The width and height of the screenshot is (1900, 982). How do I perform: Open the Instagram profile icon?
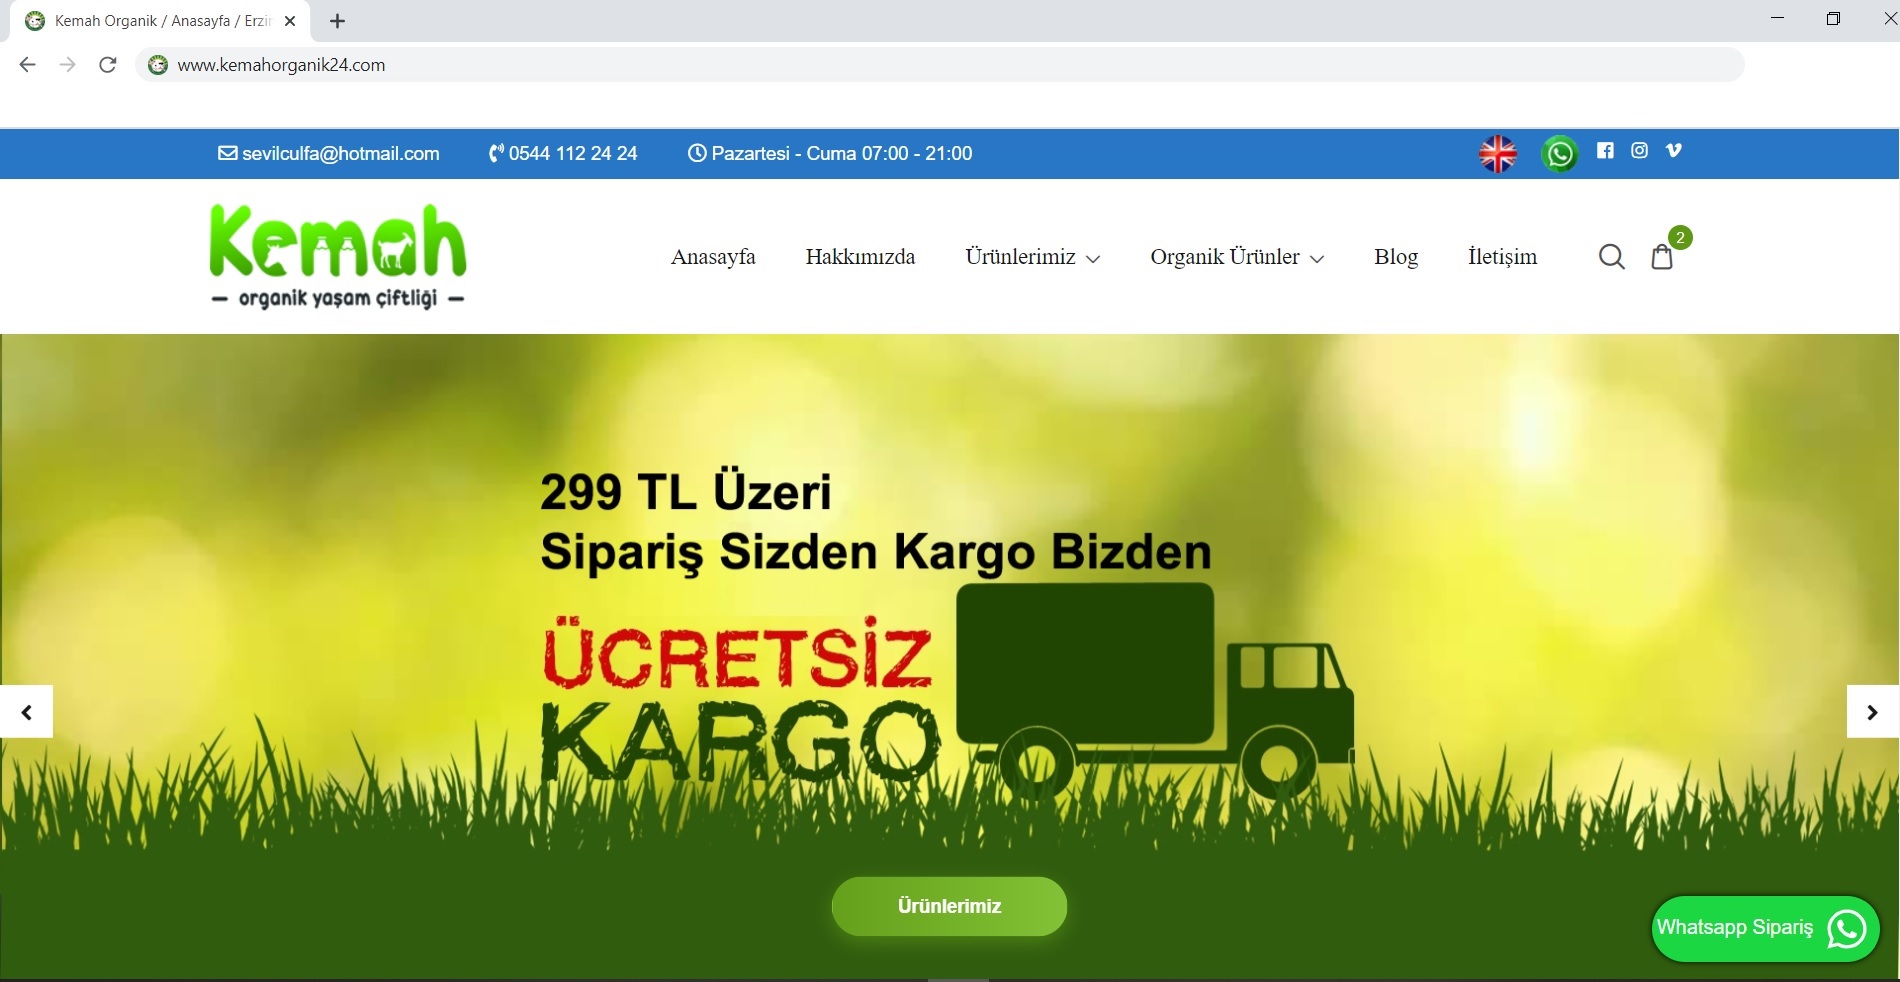coord(1639,151)
